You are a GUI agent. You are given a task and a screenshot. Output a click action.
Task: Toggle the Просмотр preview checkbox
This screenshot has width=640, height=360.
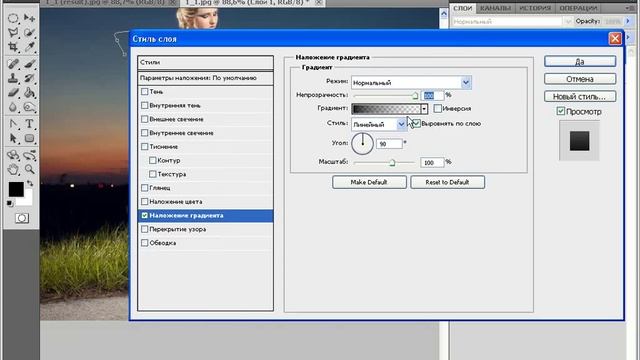point(561,111)
